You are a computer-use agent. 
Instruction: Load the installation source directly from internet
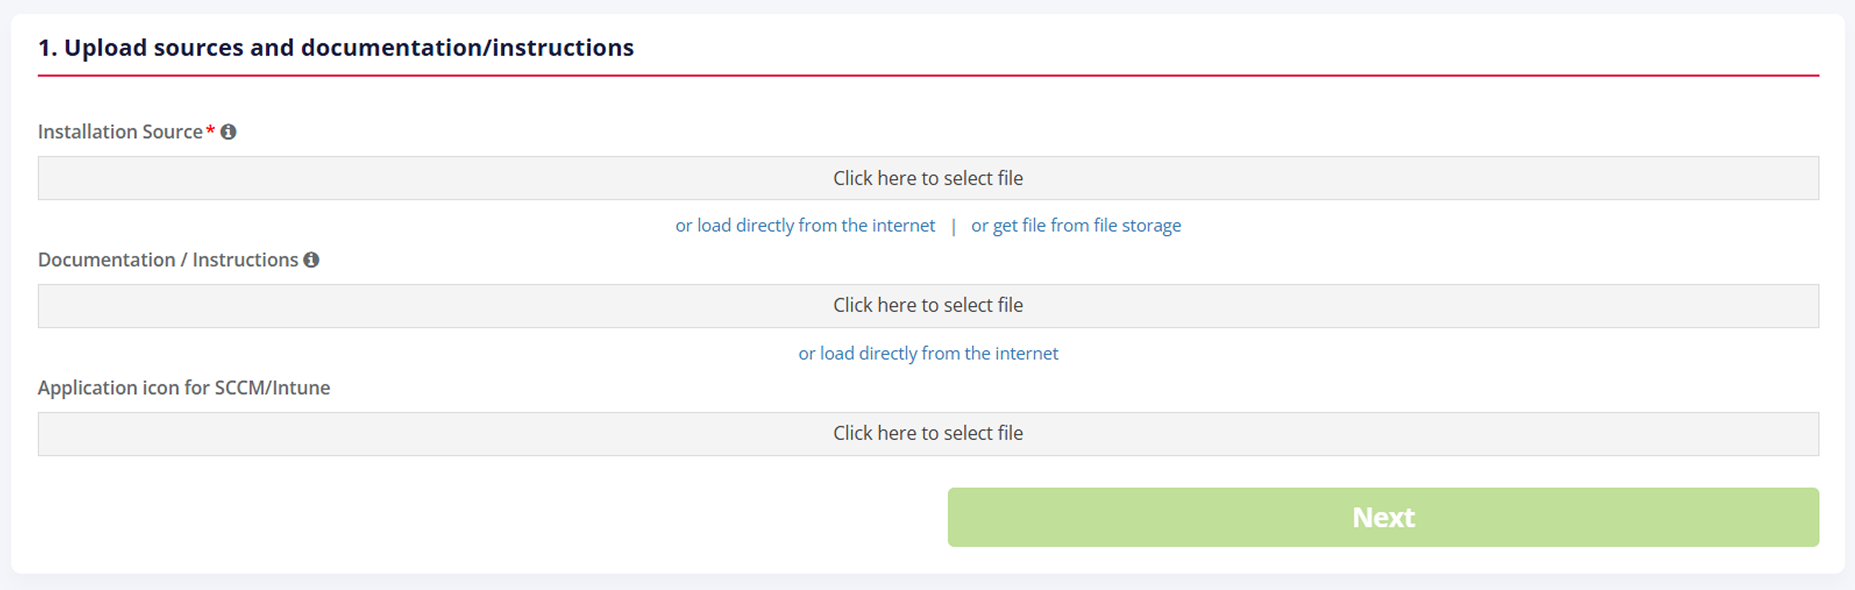(805, 226)
